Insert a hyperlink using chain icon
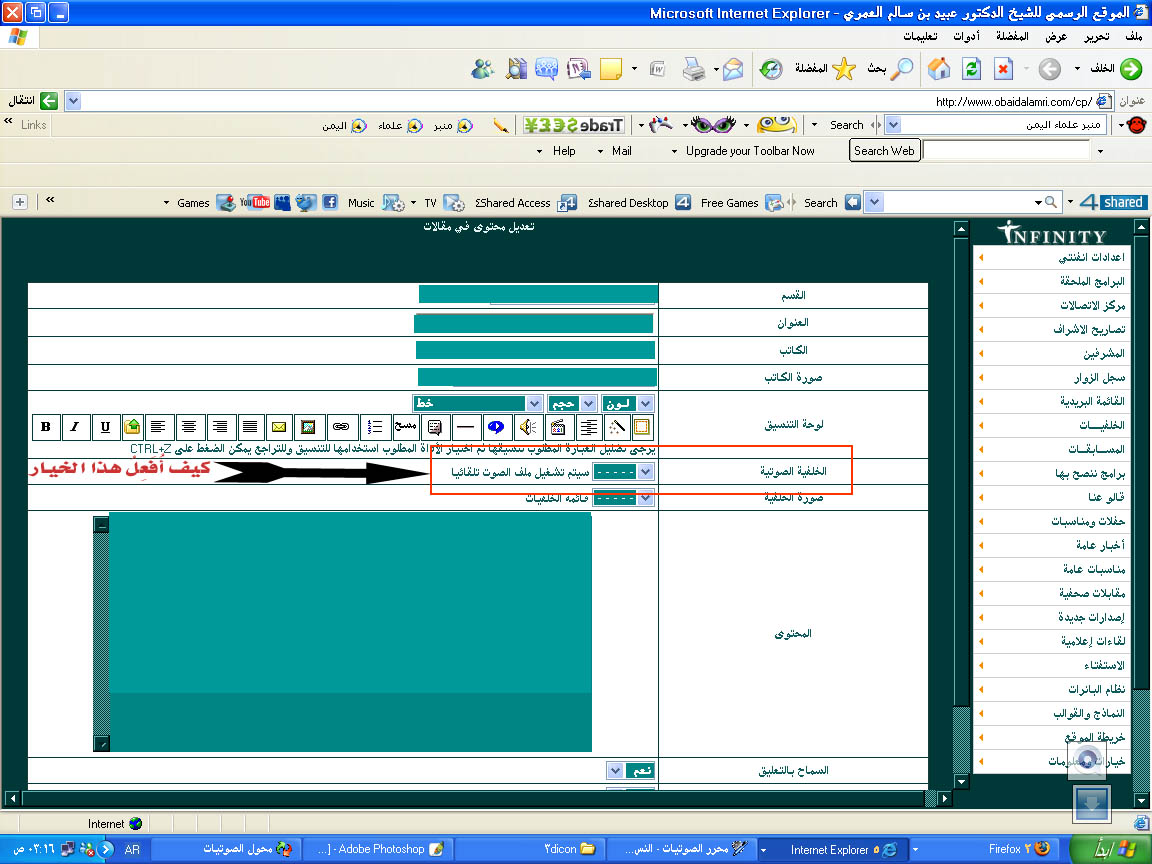 340,427
